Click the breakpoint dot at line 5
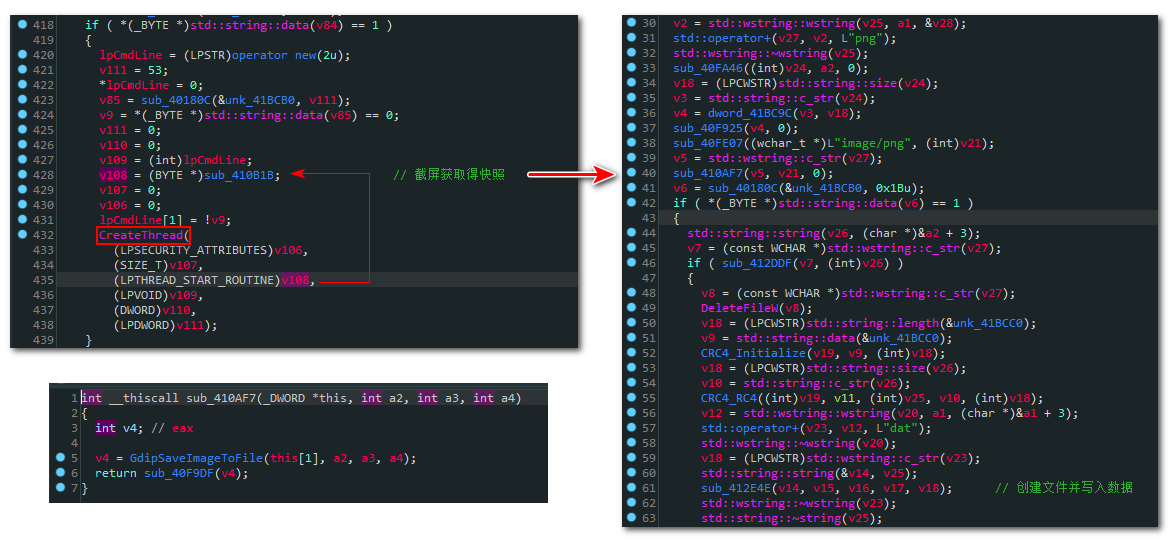Screen dimensions: 1170x540 62,458
